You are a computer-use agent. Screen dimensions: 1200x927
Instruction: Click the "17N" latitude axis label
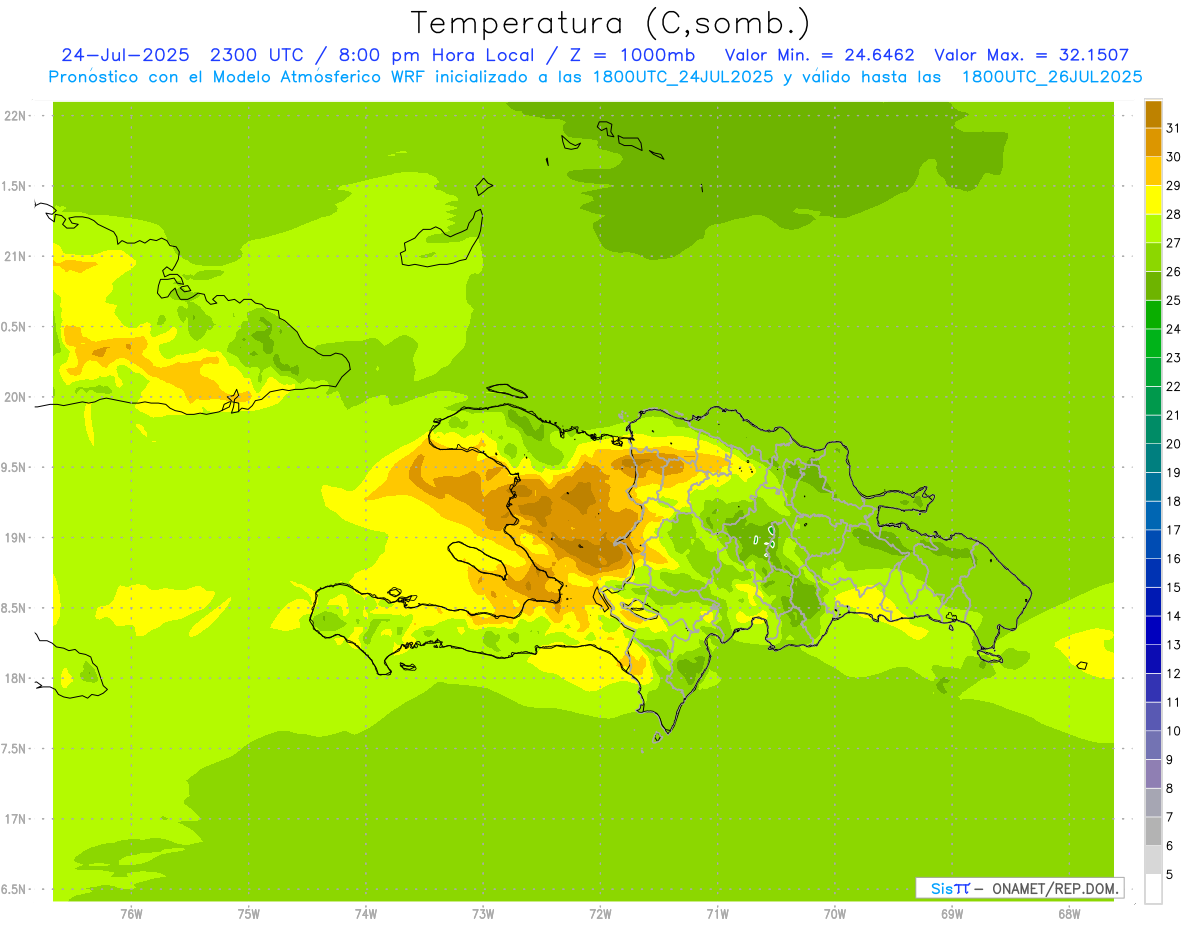[16, 819]
